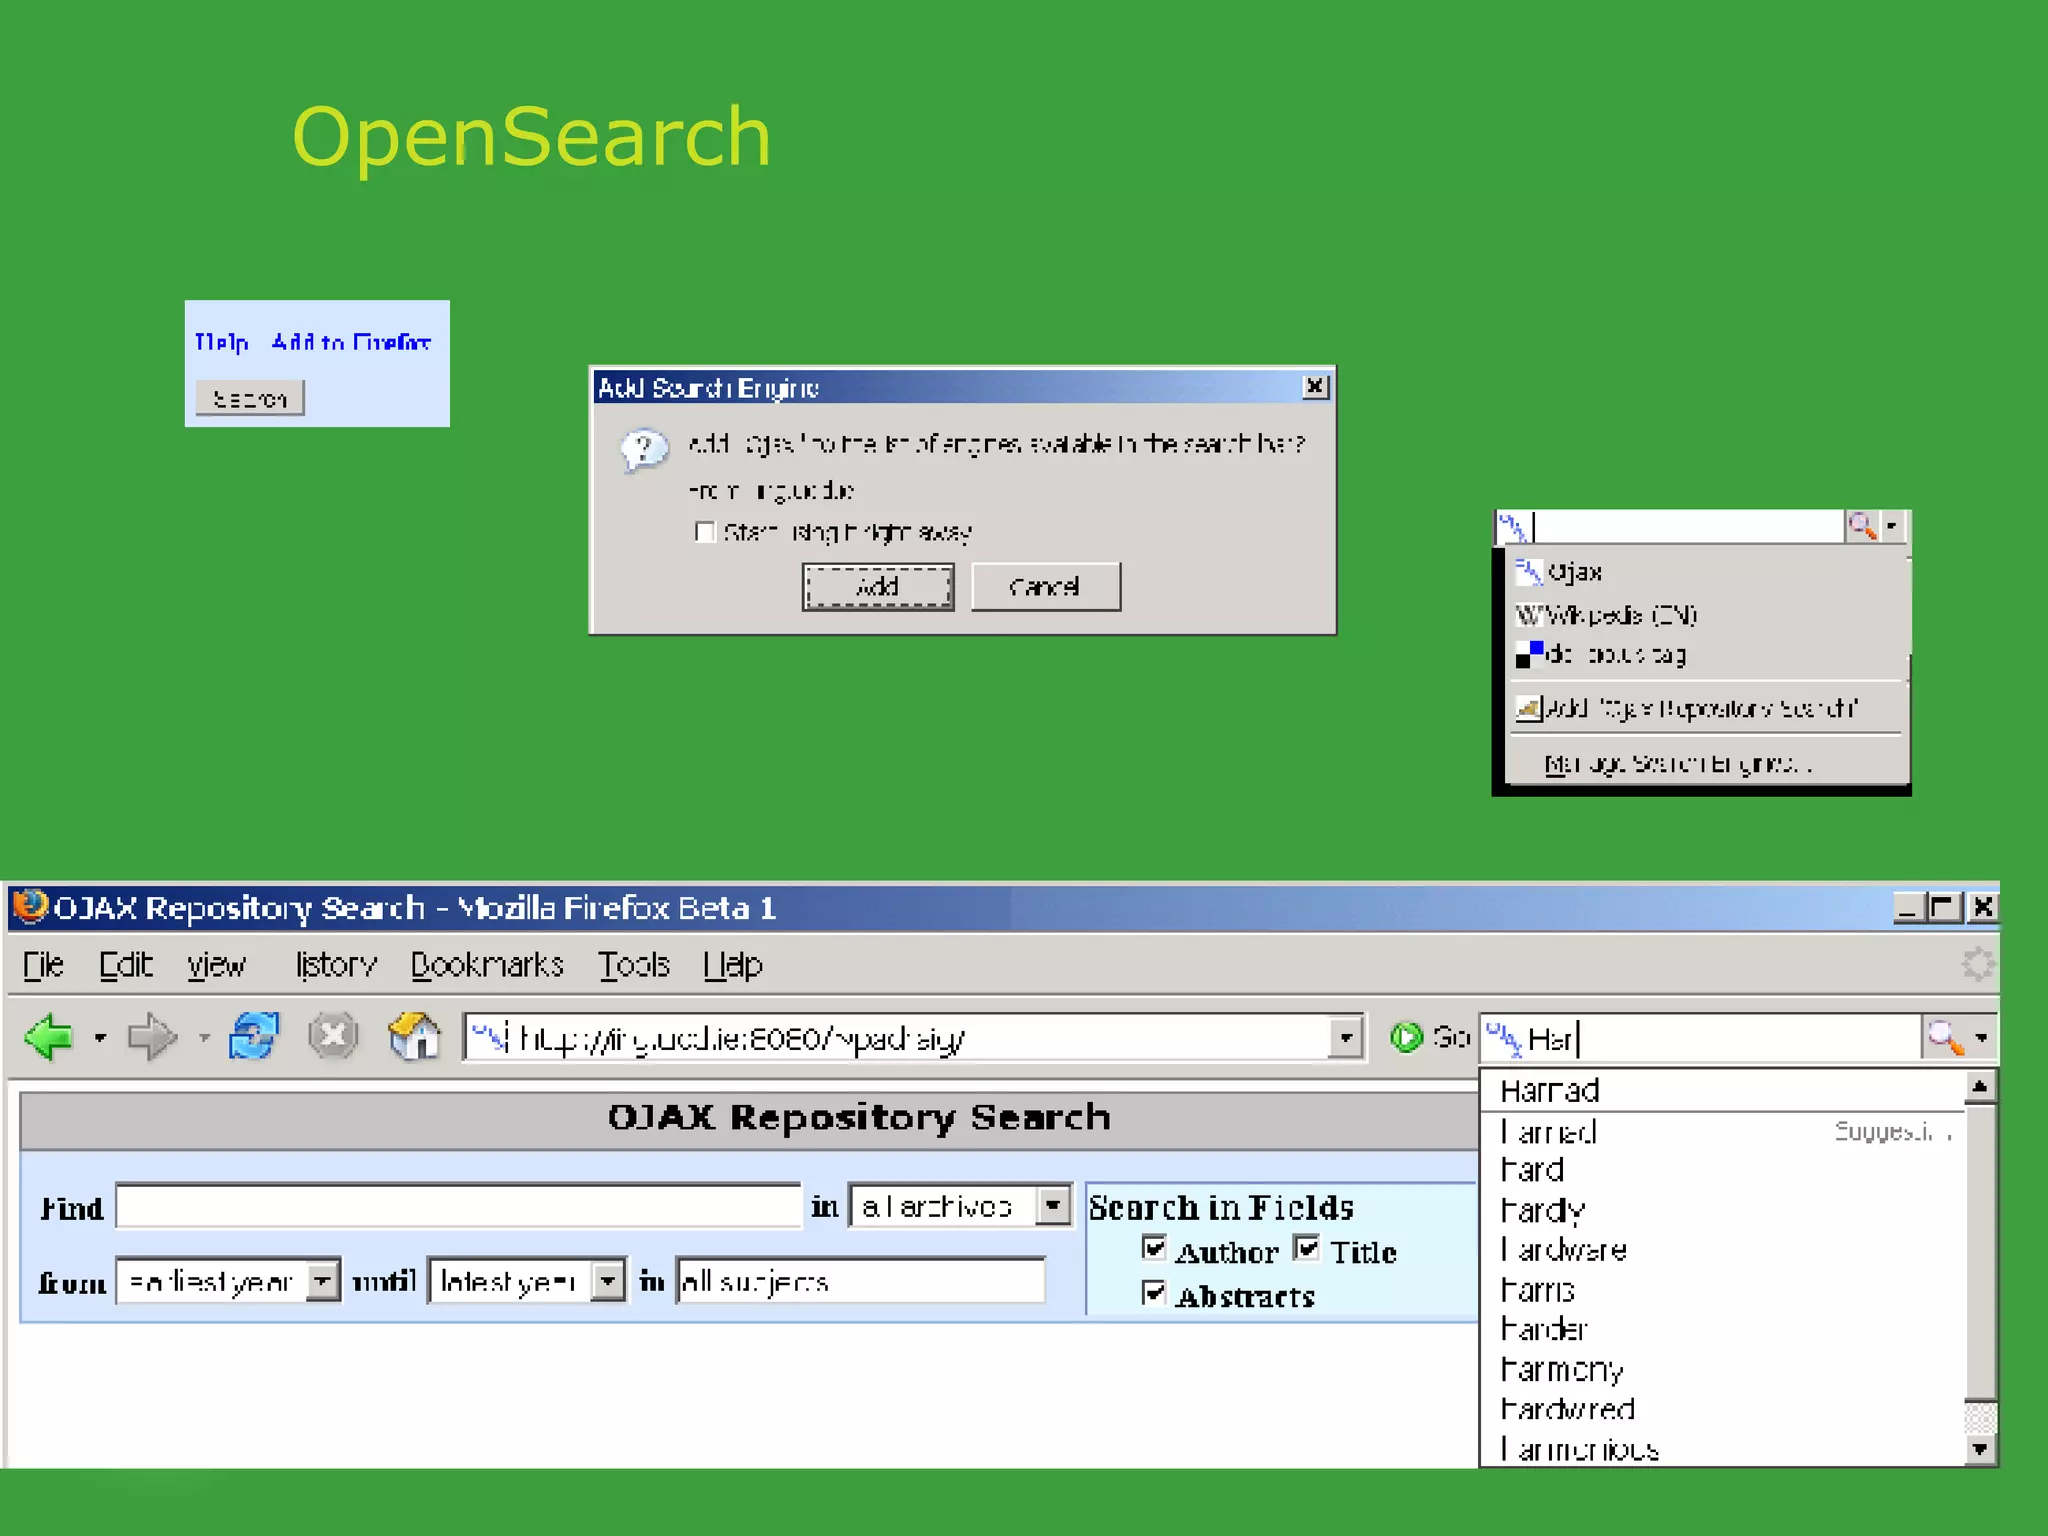Open the Bookmarks menu
This screenshot has height=1536, width=2048.
[487, 964]
